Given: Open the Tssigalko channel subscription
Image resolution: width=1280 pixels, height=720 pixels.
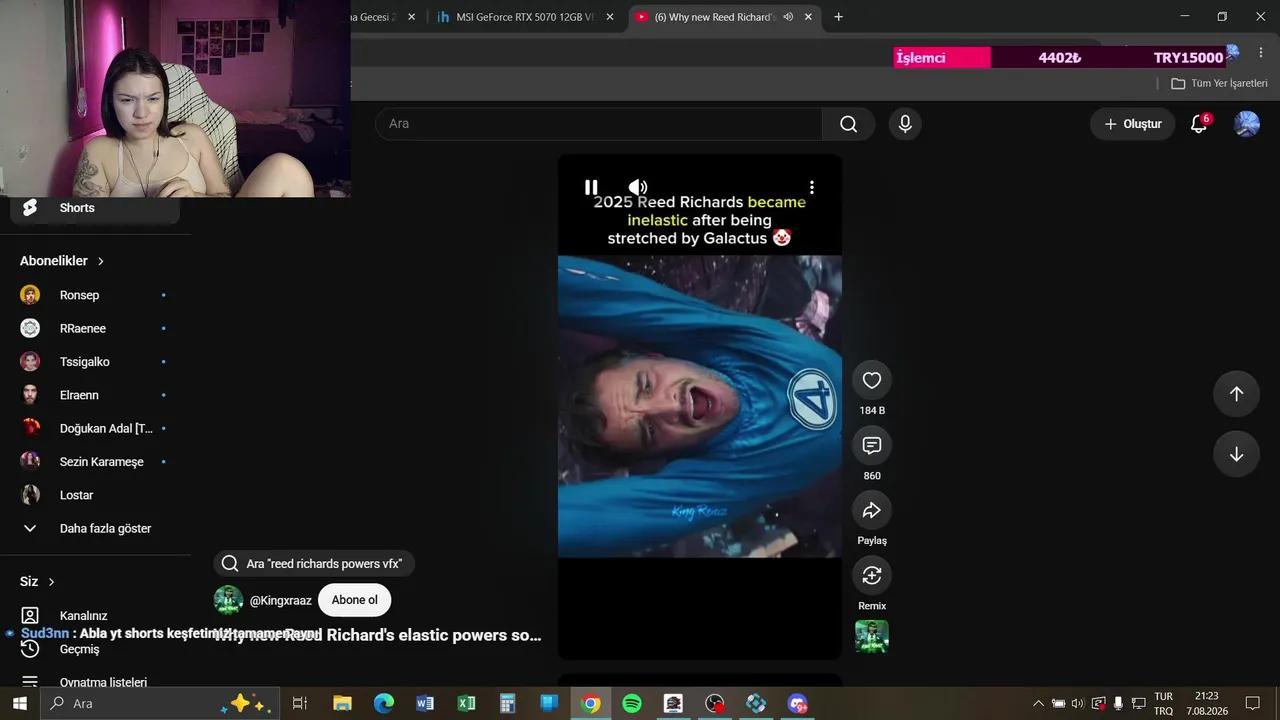Looking at the screenshot, I should click(95, 362).
